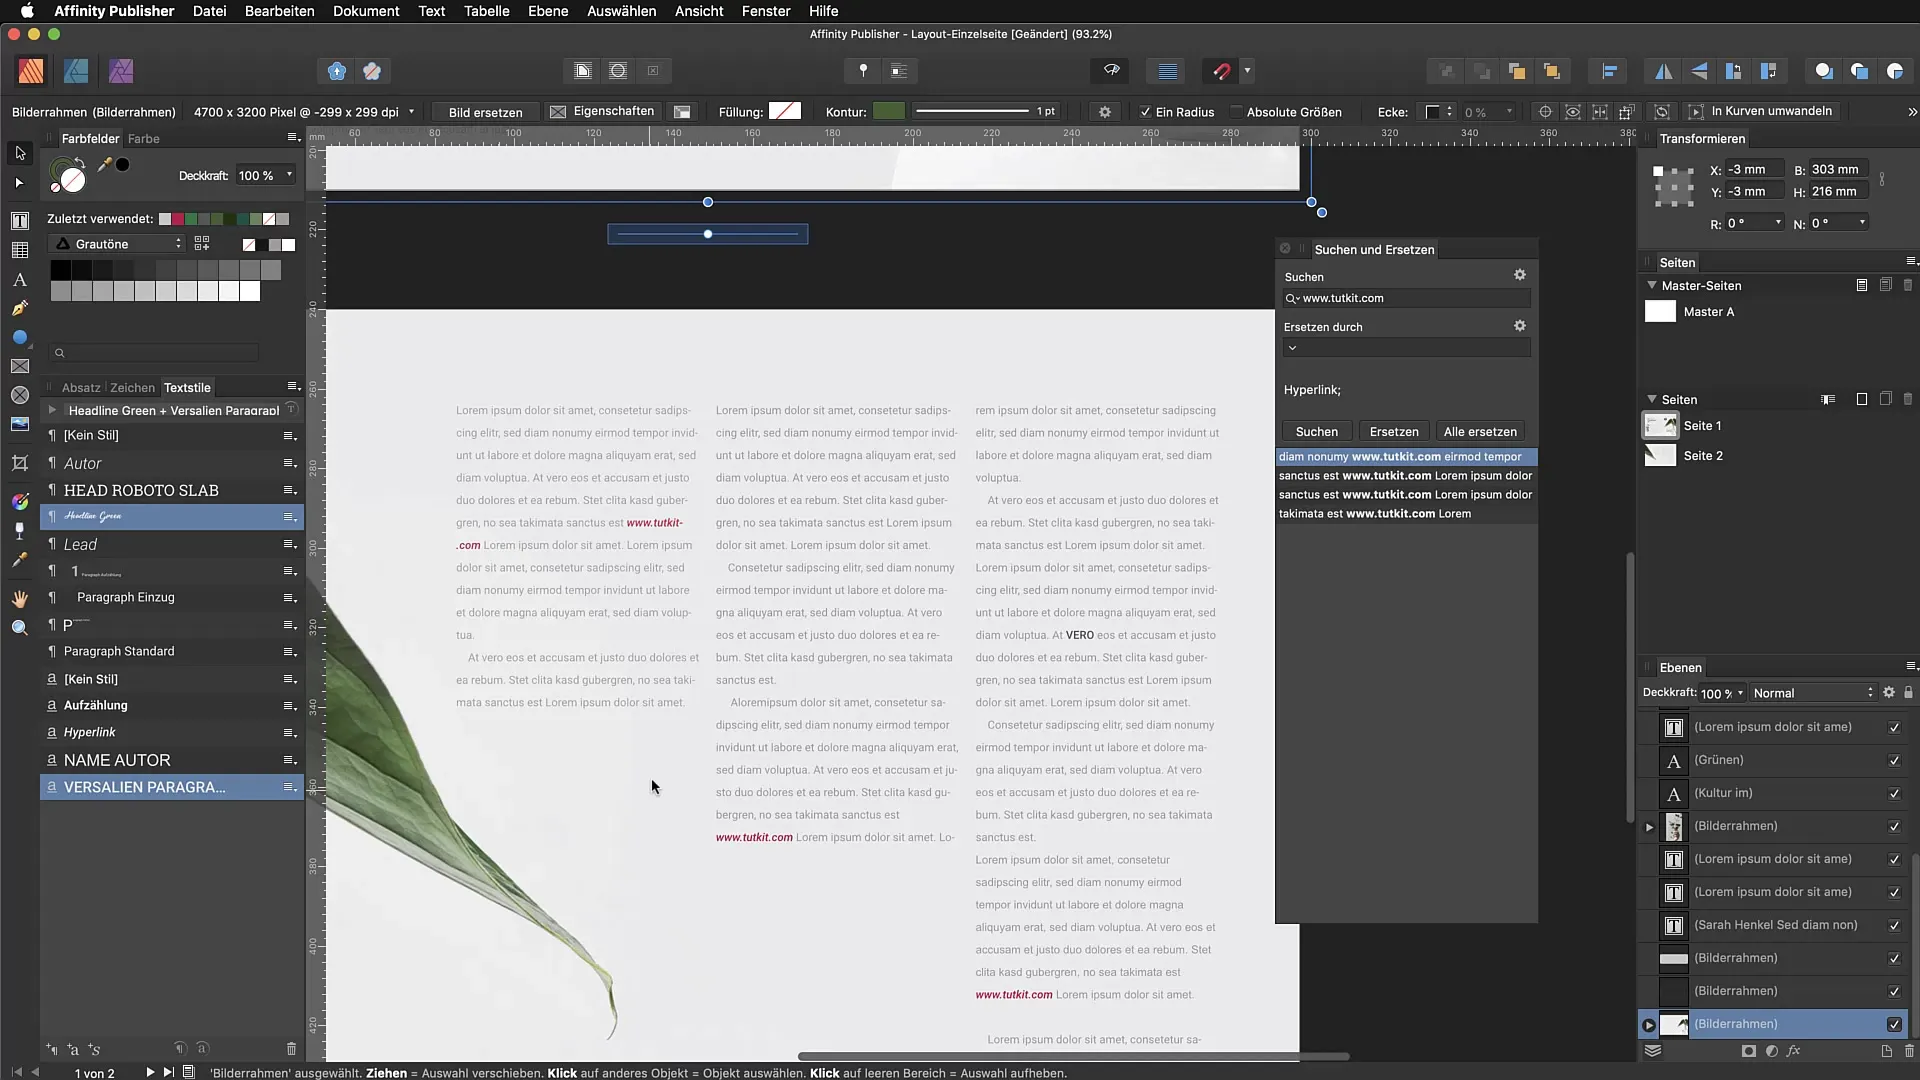This screenshot has height=1080, width=1920.
Task: Click the Eigenschaften button
Action: (603, 112)
